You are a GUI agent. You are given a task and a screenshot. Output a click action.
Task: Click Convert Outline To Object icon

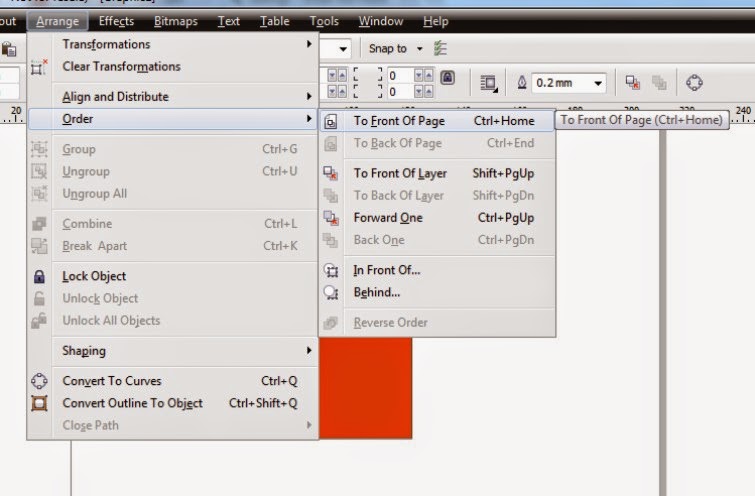39,403
